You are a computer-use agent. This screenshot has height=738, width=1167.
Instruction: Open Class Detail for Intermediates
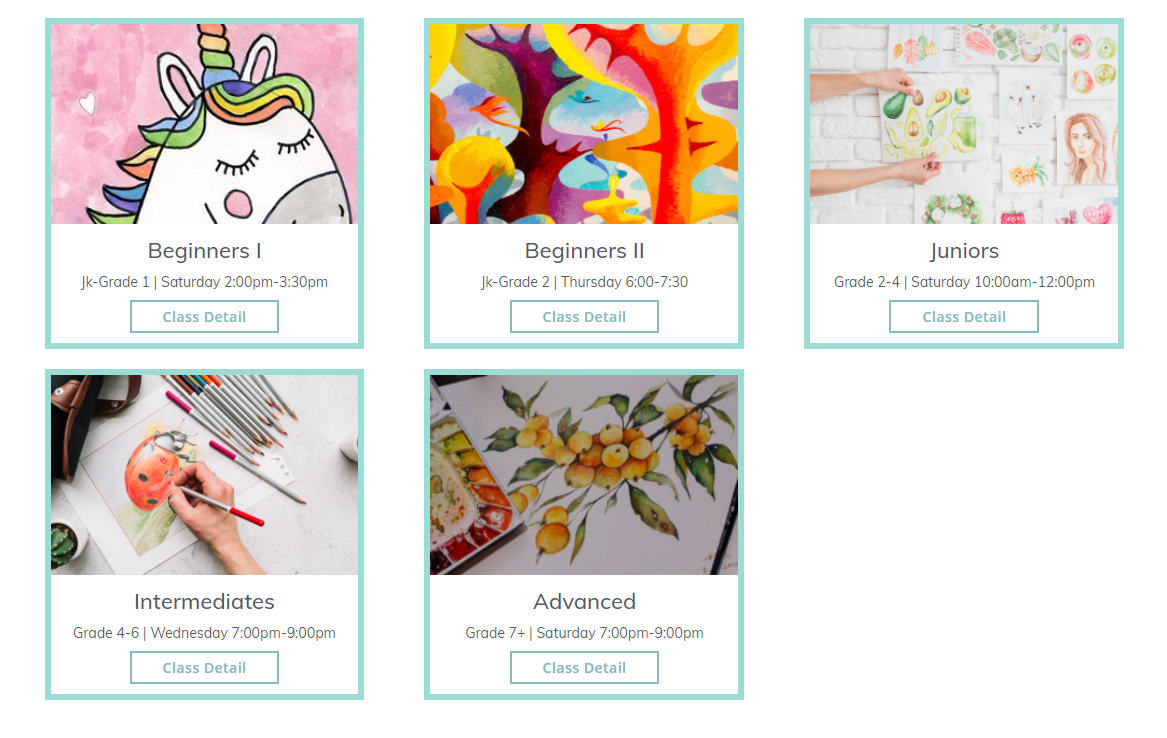coord(204,667)
